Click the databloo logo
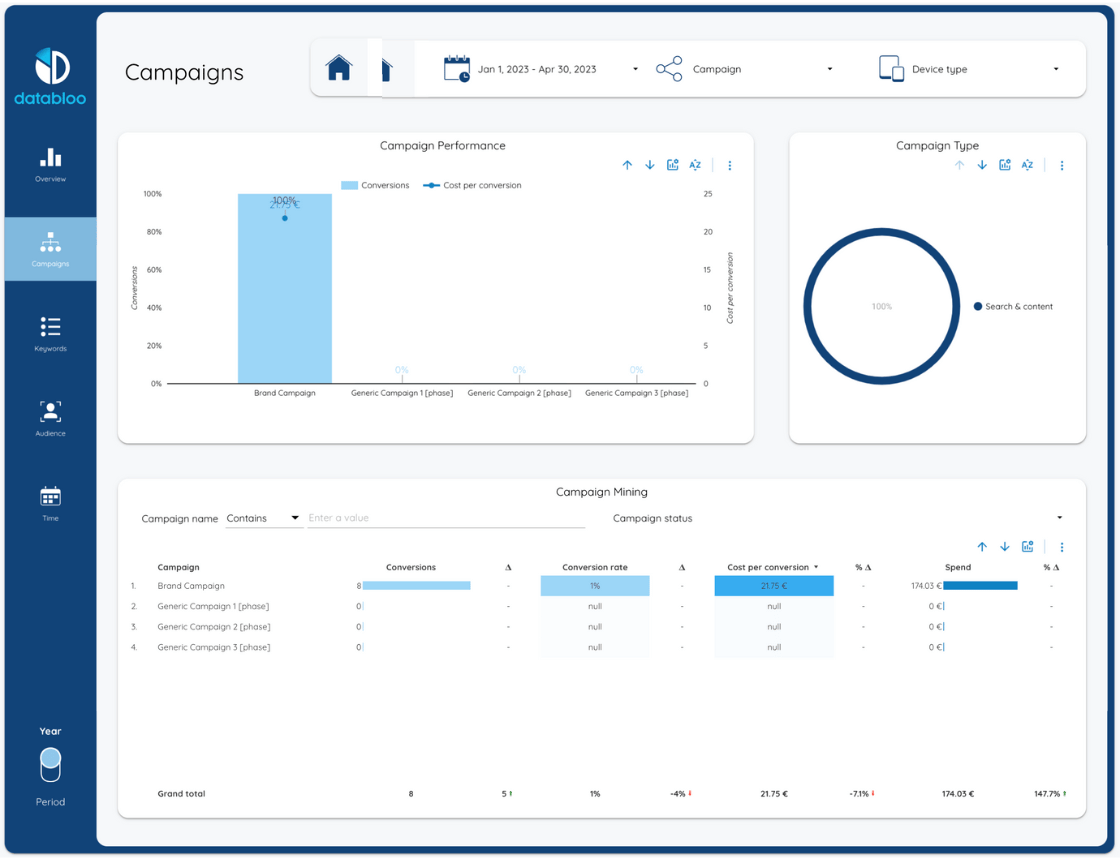This screenshot has width=1120, height=860. click(x=50, y=76)
